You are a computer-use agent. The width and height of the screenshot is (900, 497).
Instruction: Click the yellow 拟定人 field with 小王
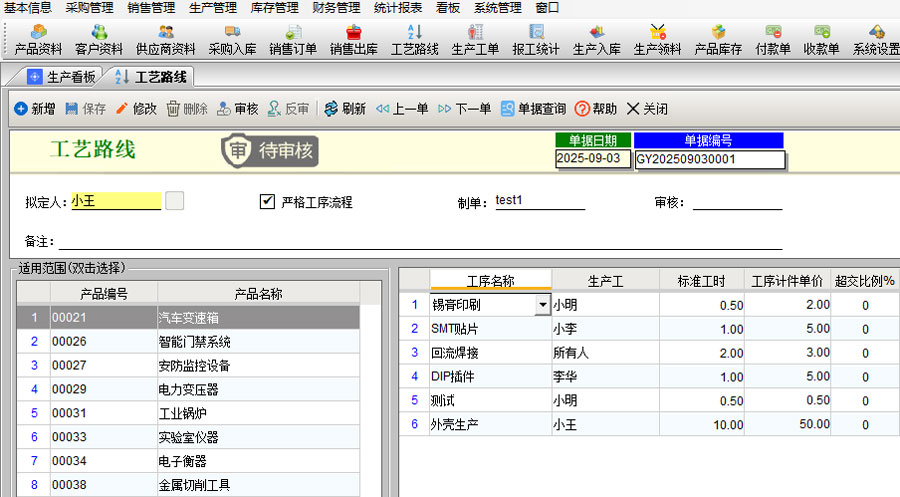(115, 201)
